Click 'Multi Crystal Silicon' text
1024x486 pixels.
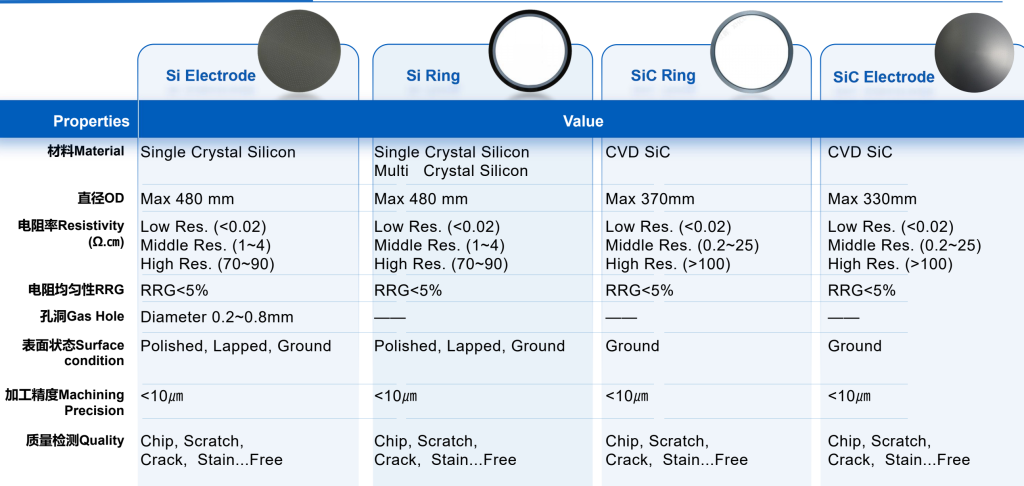tap(451, 171)
